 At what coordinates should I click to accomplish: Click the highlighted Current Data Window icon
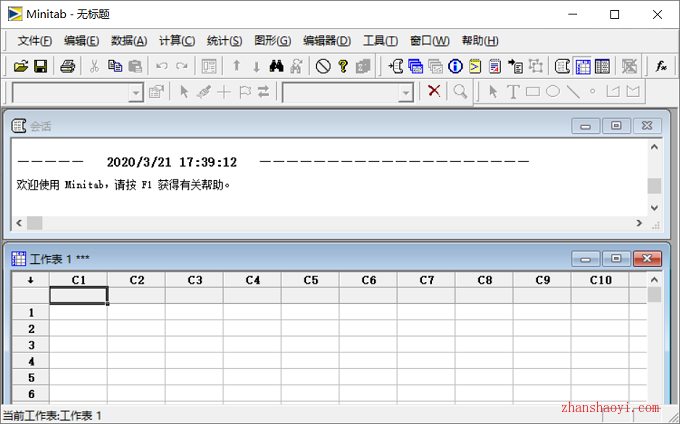click(583, 66)
